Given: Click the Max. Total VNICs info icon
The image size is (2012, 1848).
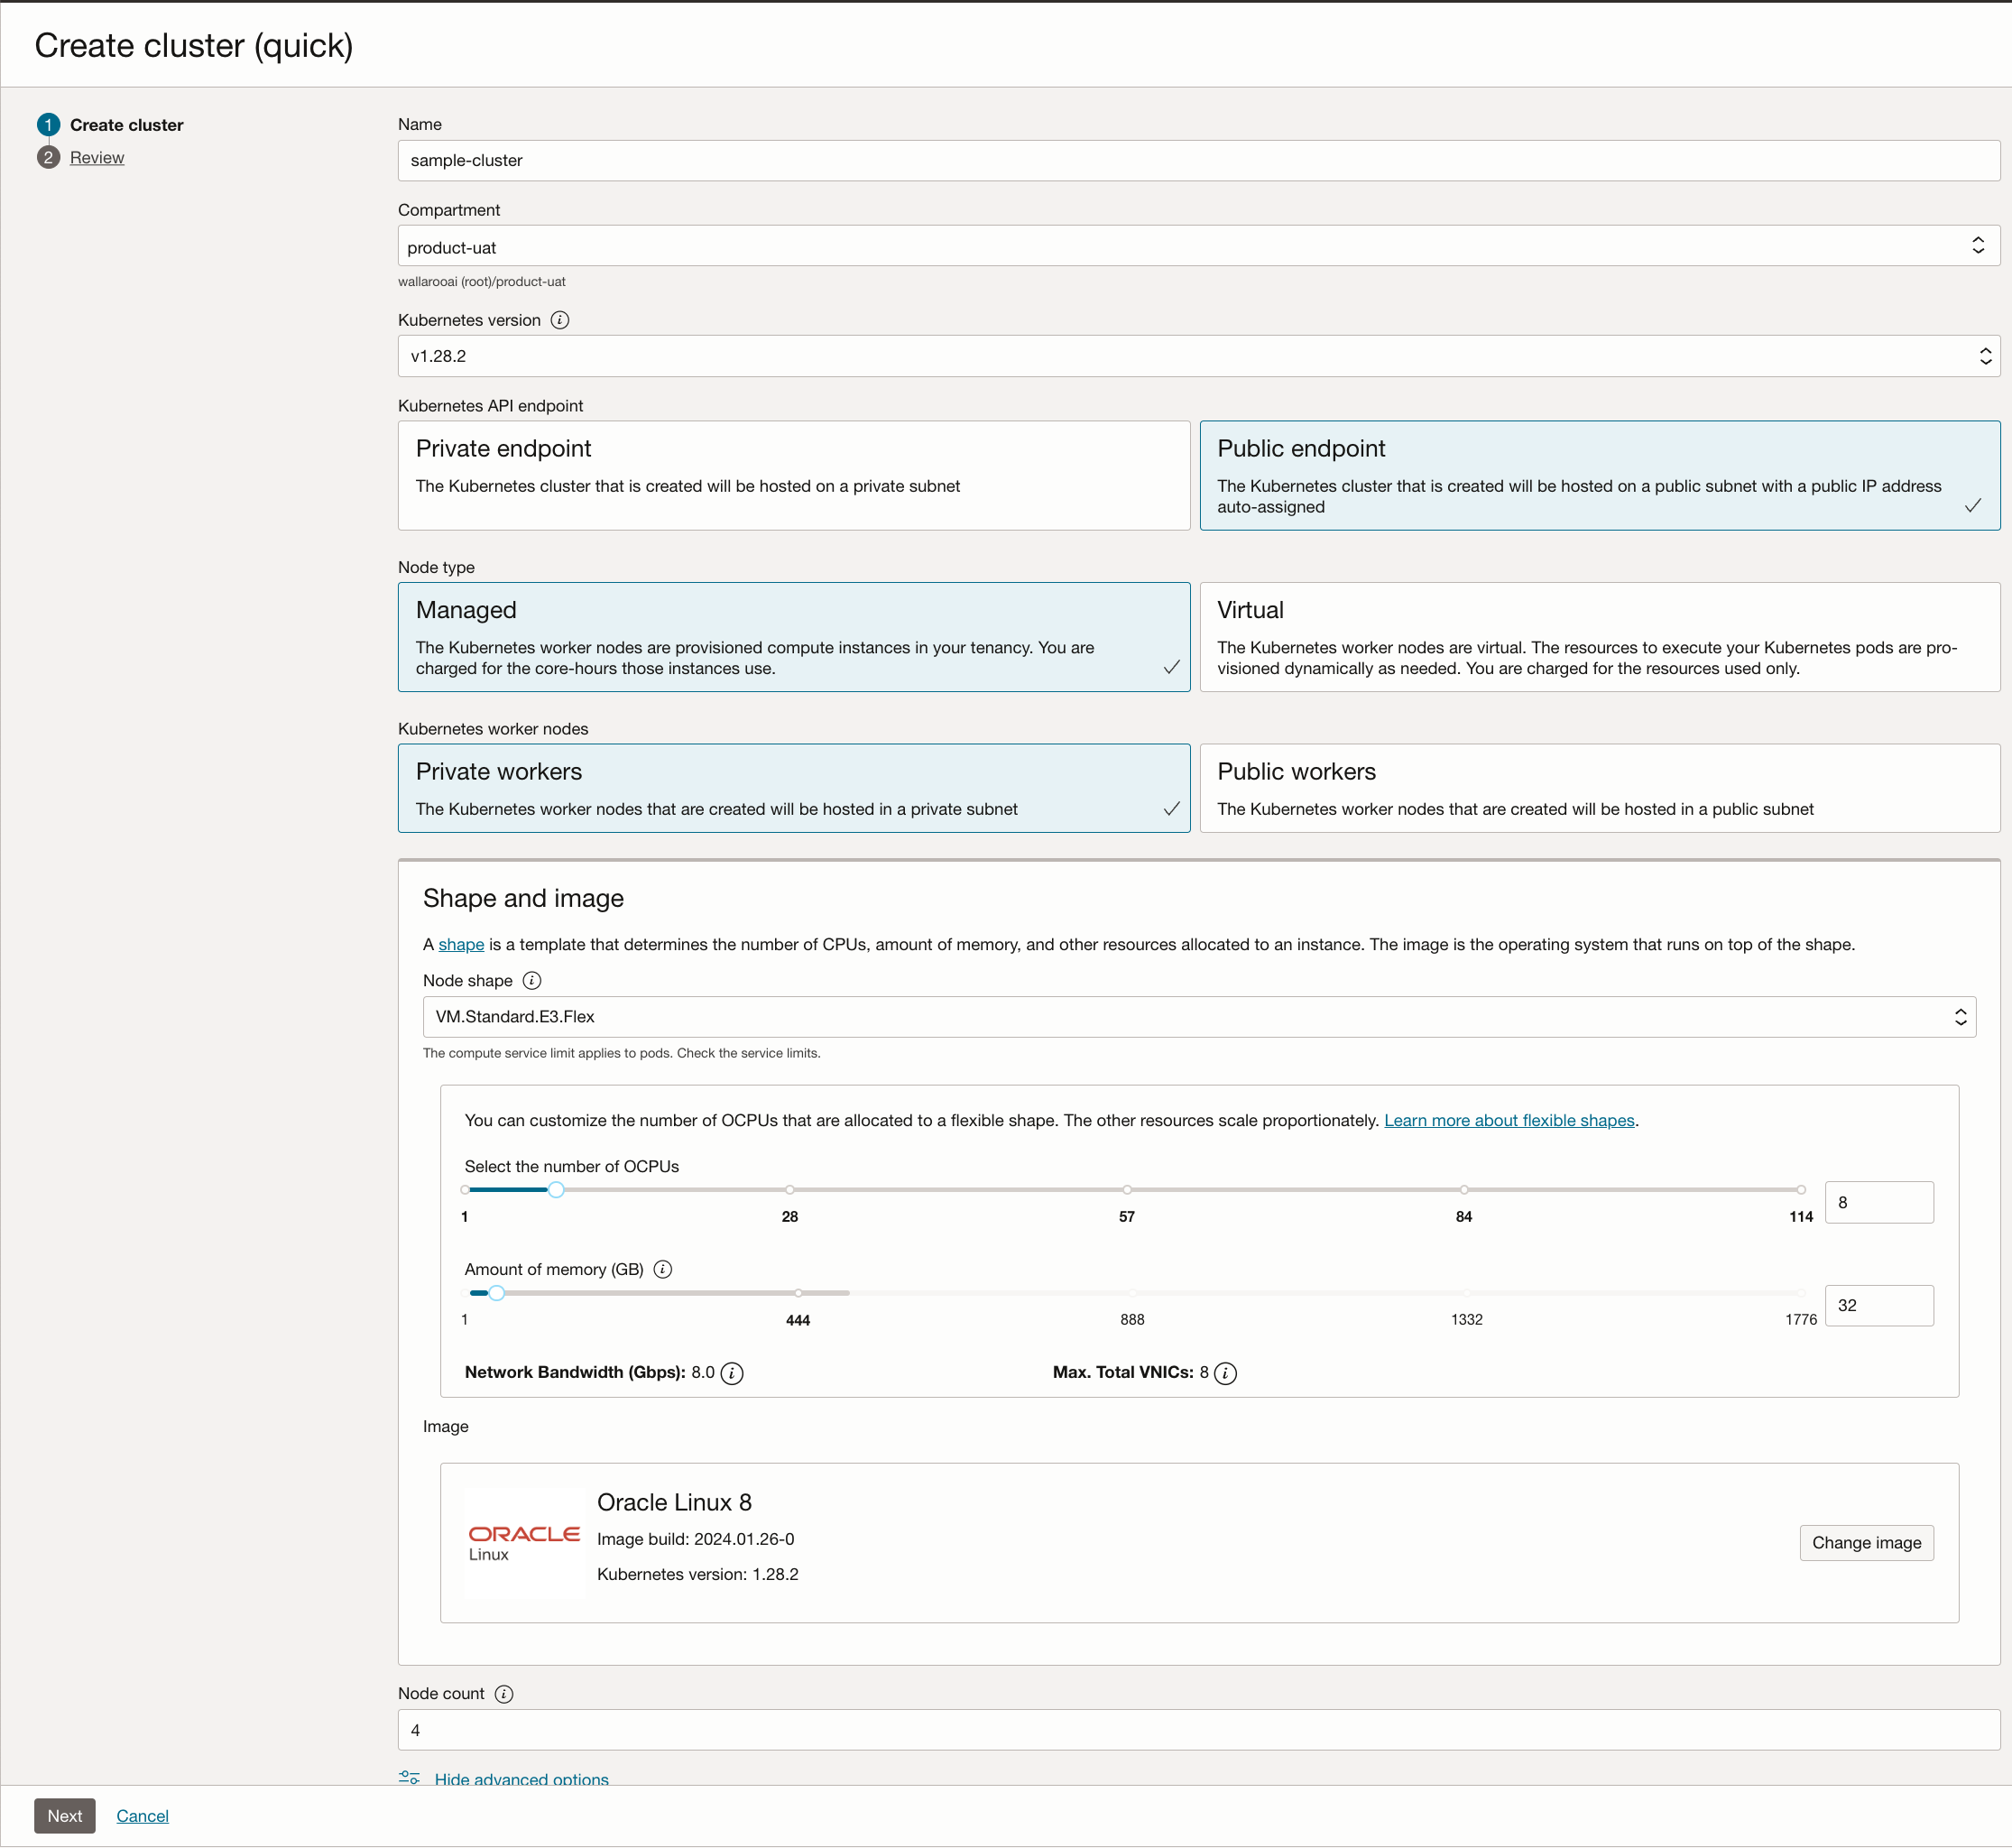Looking at the screenshot, I should tap(1225, 1373).
